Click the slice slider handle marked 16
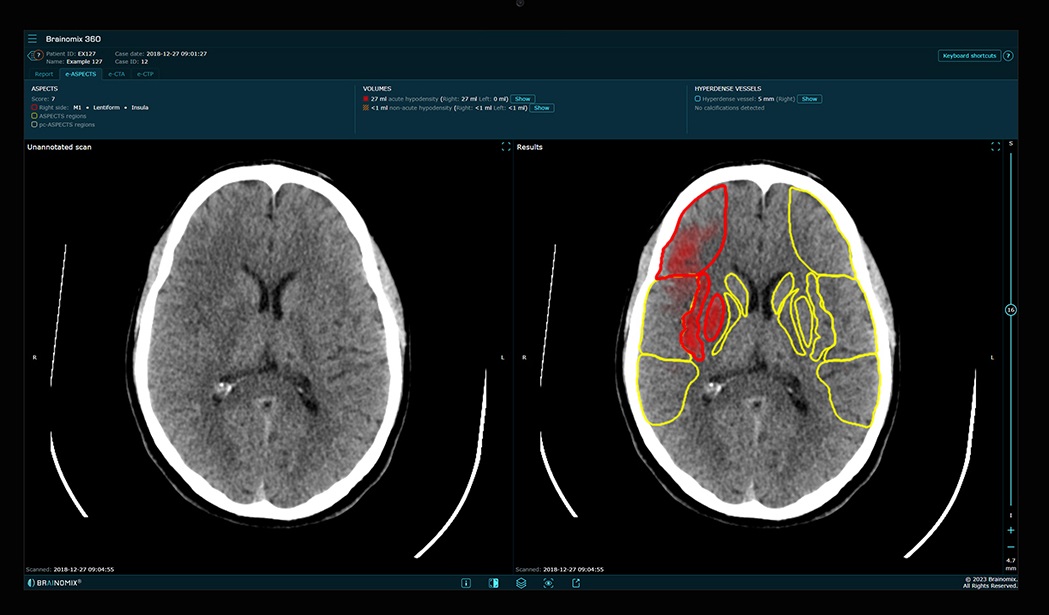This screenshot has height=615, width=1049. pyautogui.click(x=1011, y=310)
